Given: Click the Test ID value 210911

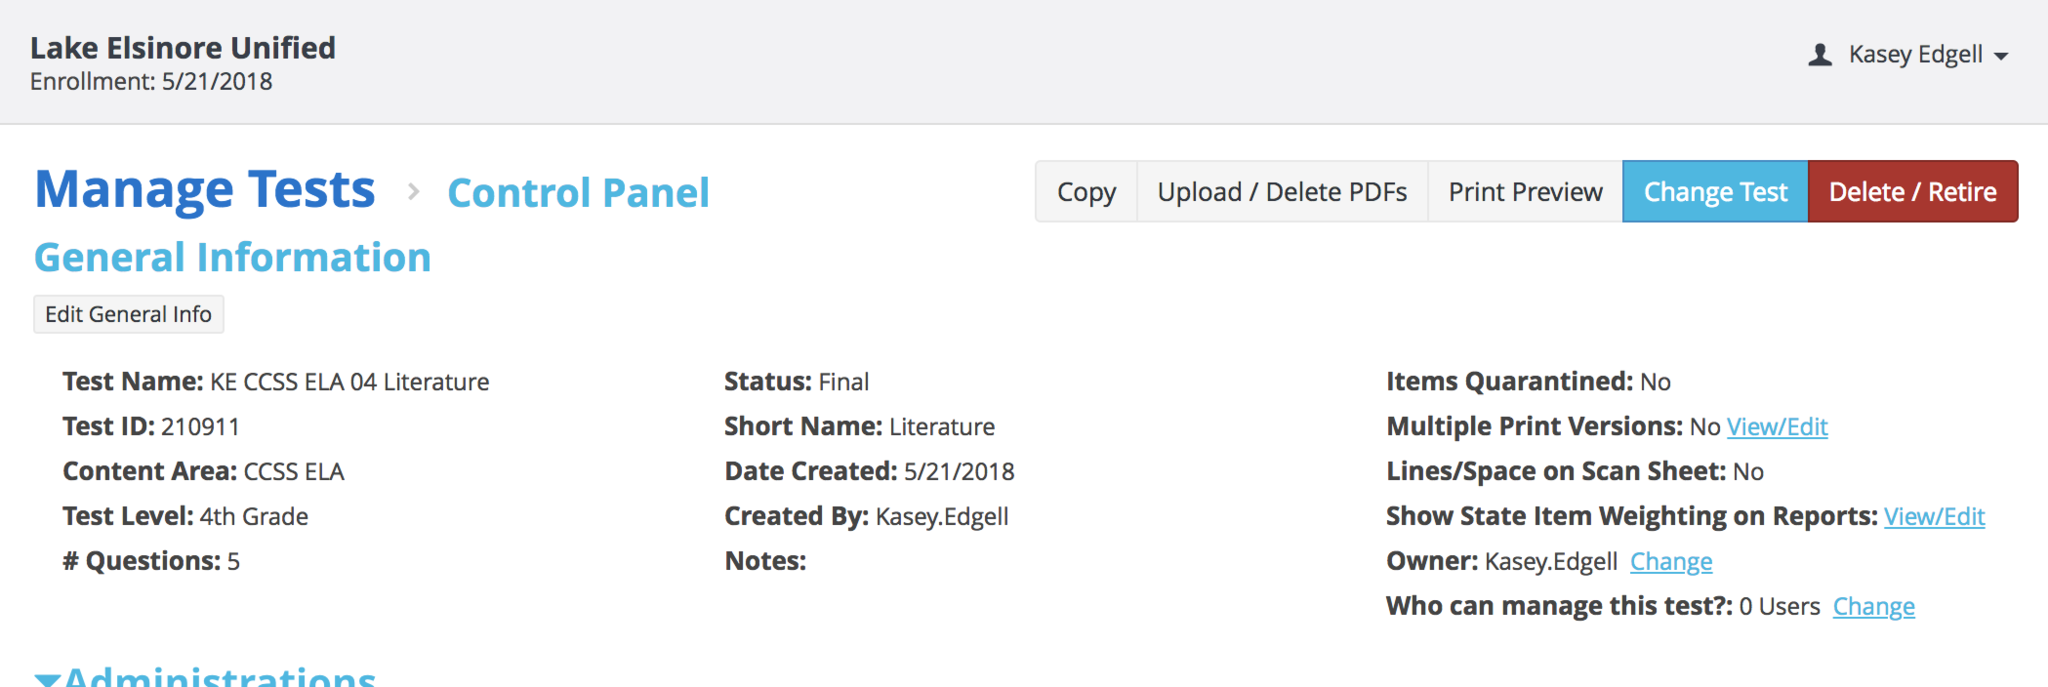Looking at the screenshot, I should point(200,427).
